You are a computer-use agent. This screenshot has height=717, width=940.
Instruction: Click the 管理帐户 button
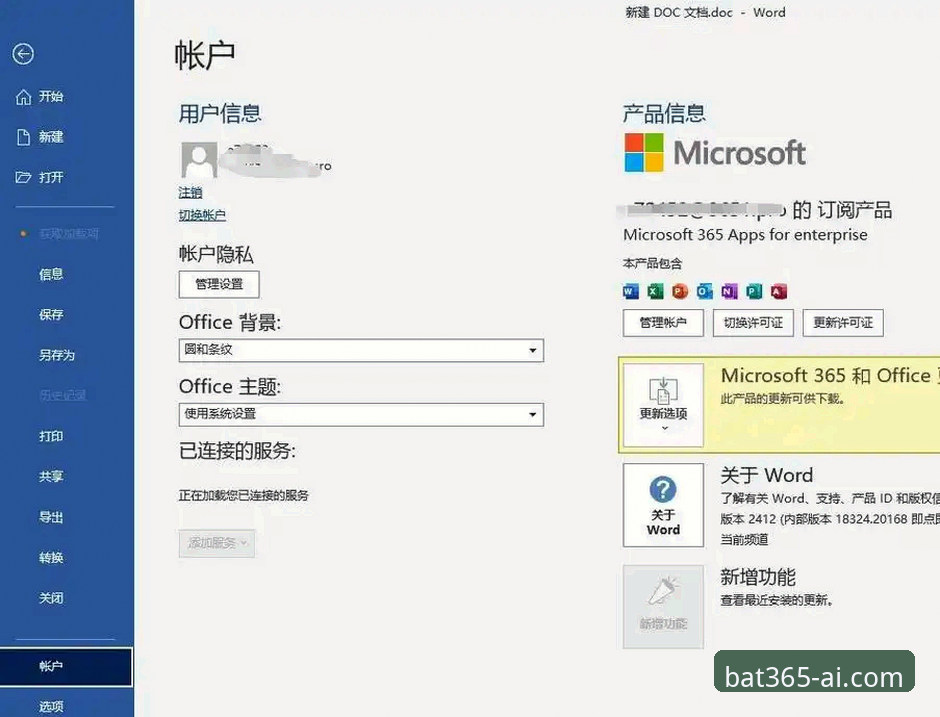coord(663,323)
